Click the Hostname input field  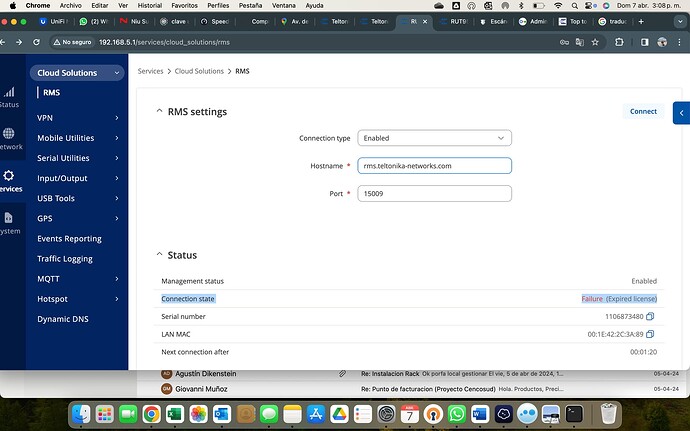[434, 166]
